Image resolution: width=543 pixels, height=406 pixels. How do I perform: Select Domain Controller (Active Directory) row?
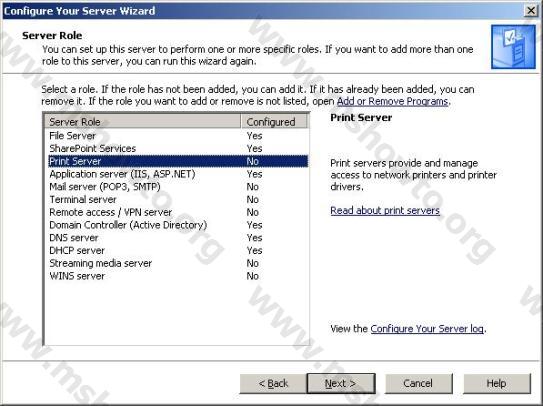(x=178, y=225)
